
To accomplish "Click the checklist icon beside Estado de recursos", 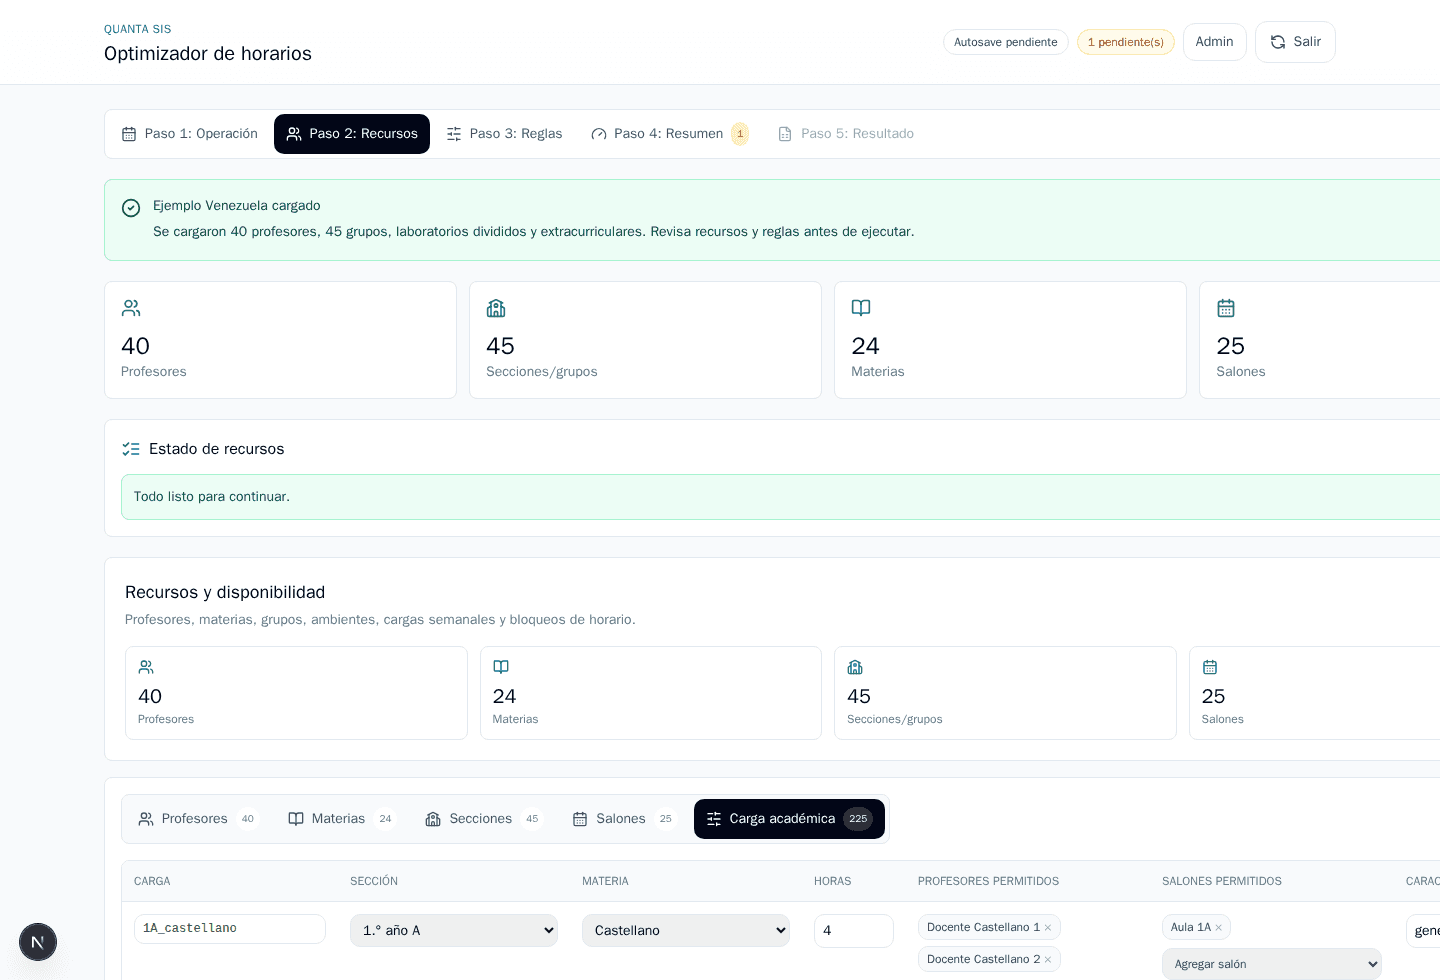I will pos(131,449).
